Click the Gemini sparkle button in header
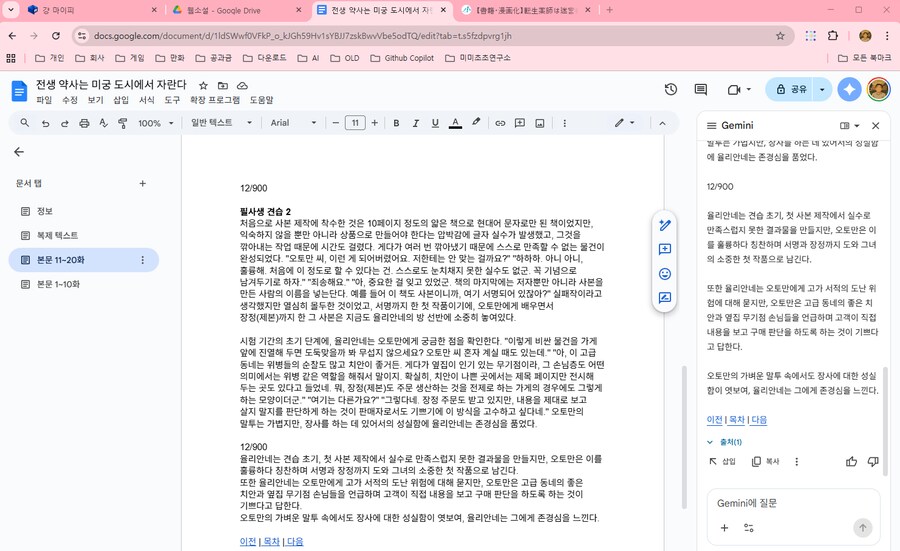The width and height of the screenshot is (900, 551). (849, 90)
